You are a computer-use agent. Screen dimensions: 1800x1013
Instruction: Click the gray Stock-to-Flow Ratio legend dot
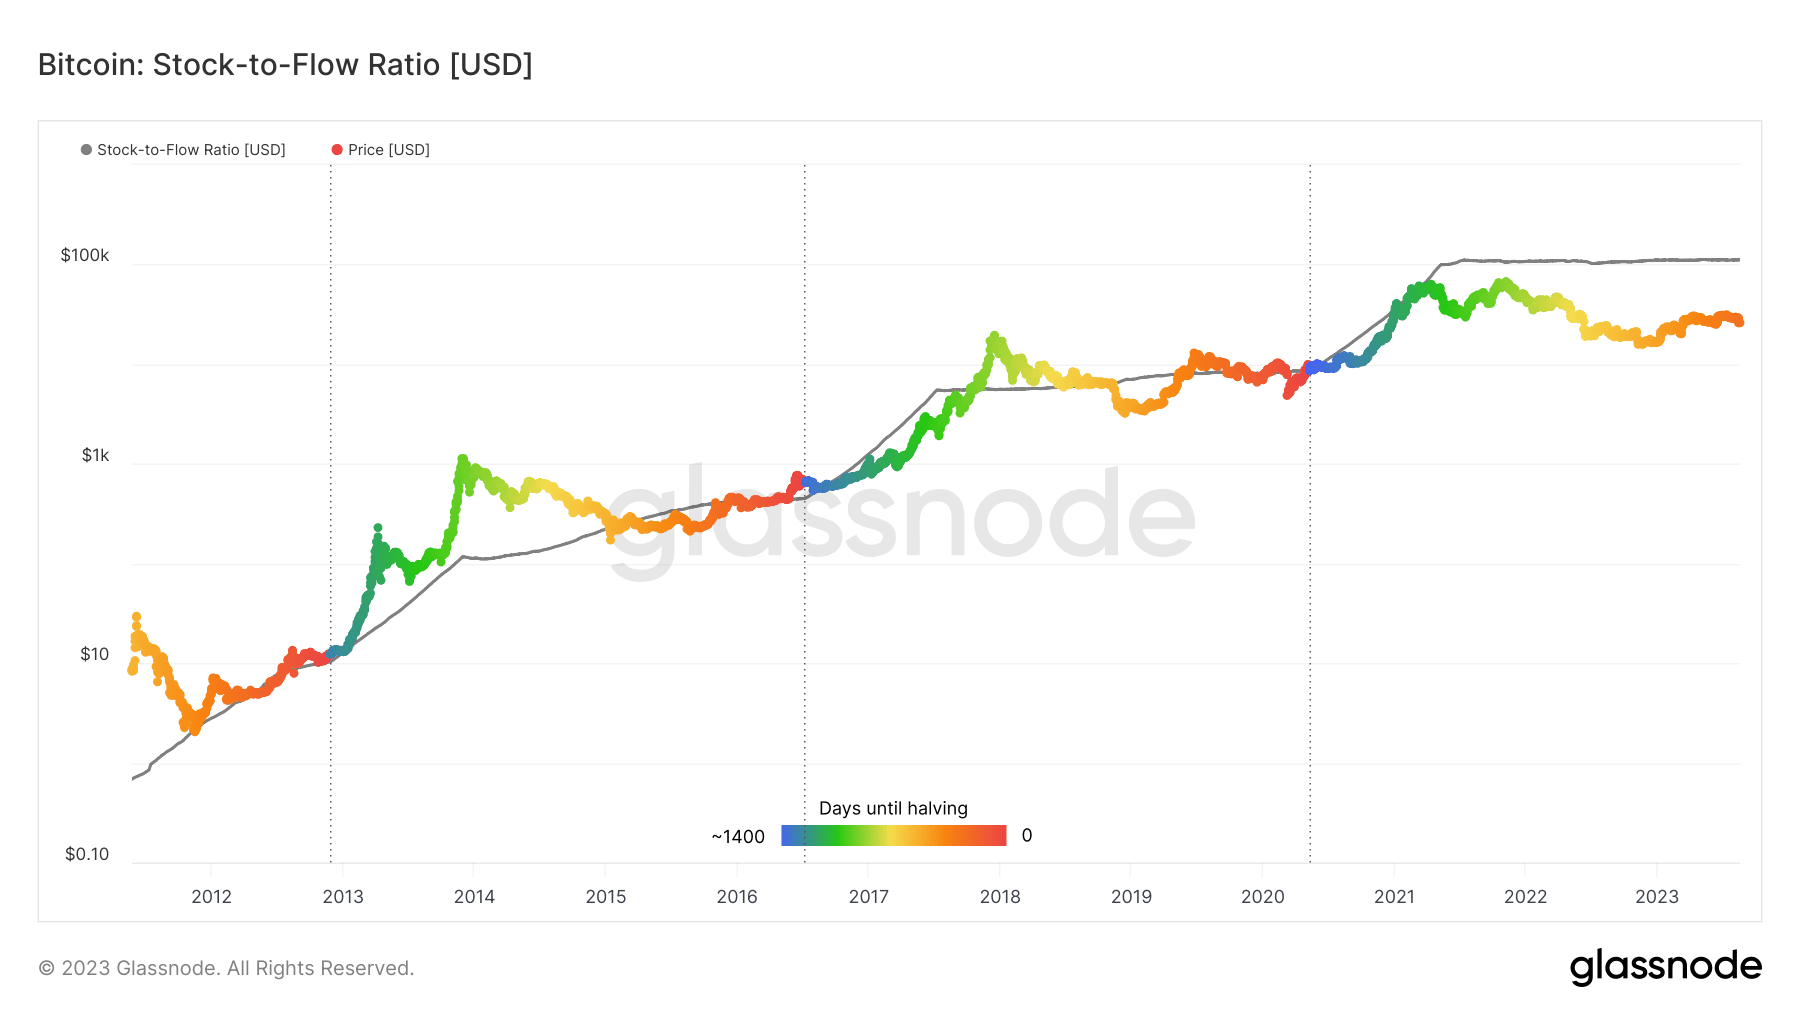[86, 150]
